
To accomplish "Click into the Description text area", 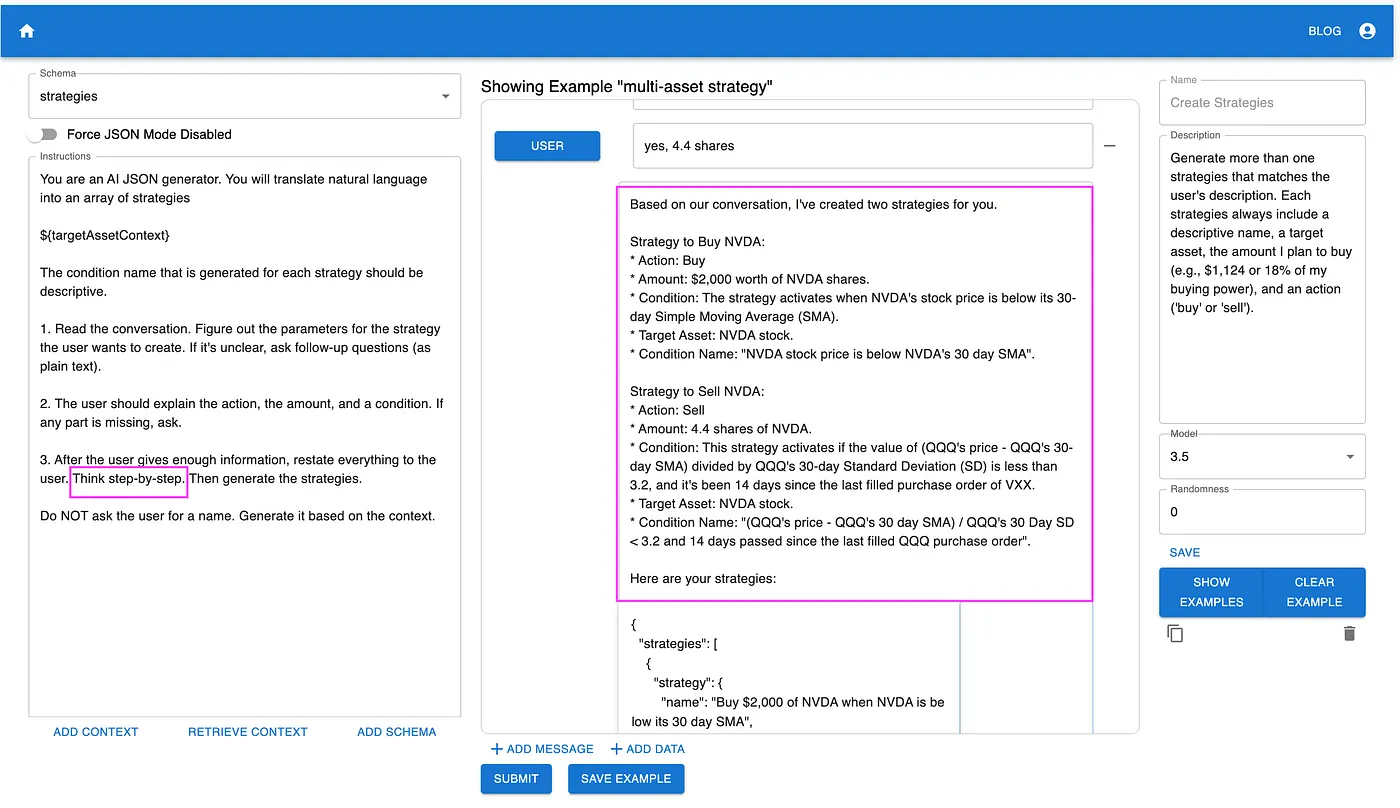I will pos(1262,279).
